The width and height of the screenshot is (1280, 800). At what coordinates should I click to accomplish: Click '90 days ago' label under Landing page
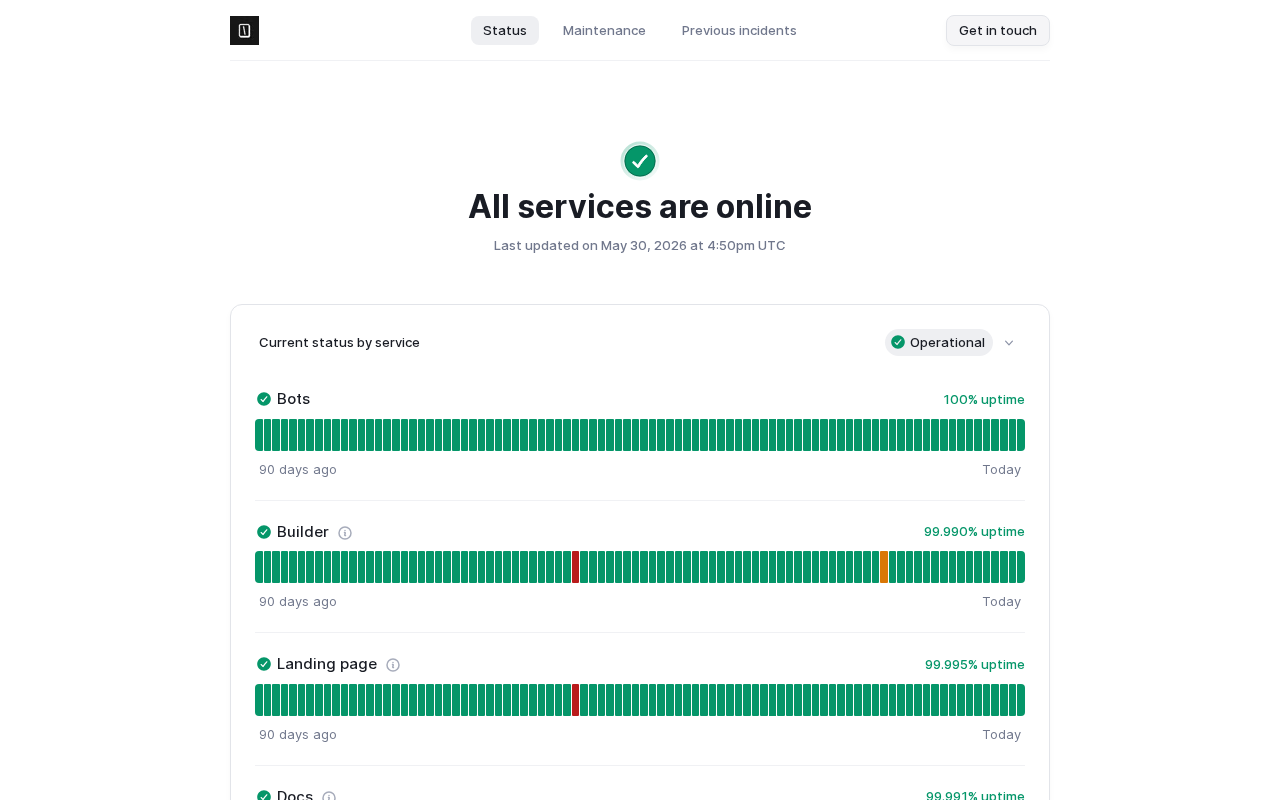[298, 734]
